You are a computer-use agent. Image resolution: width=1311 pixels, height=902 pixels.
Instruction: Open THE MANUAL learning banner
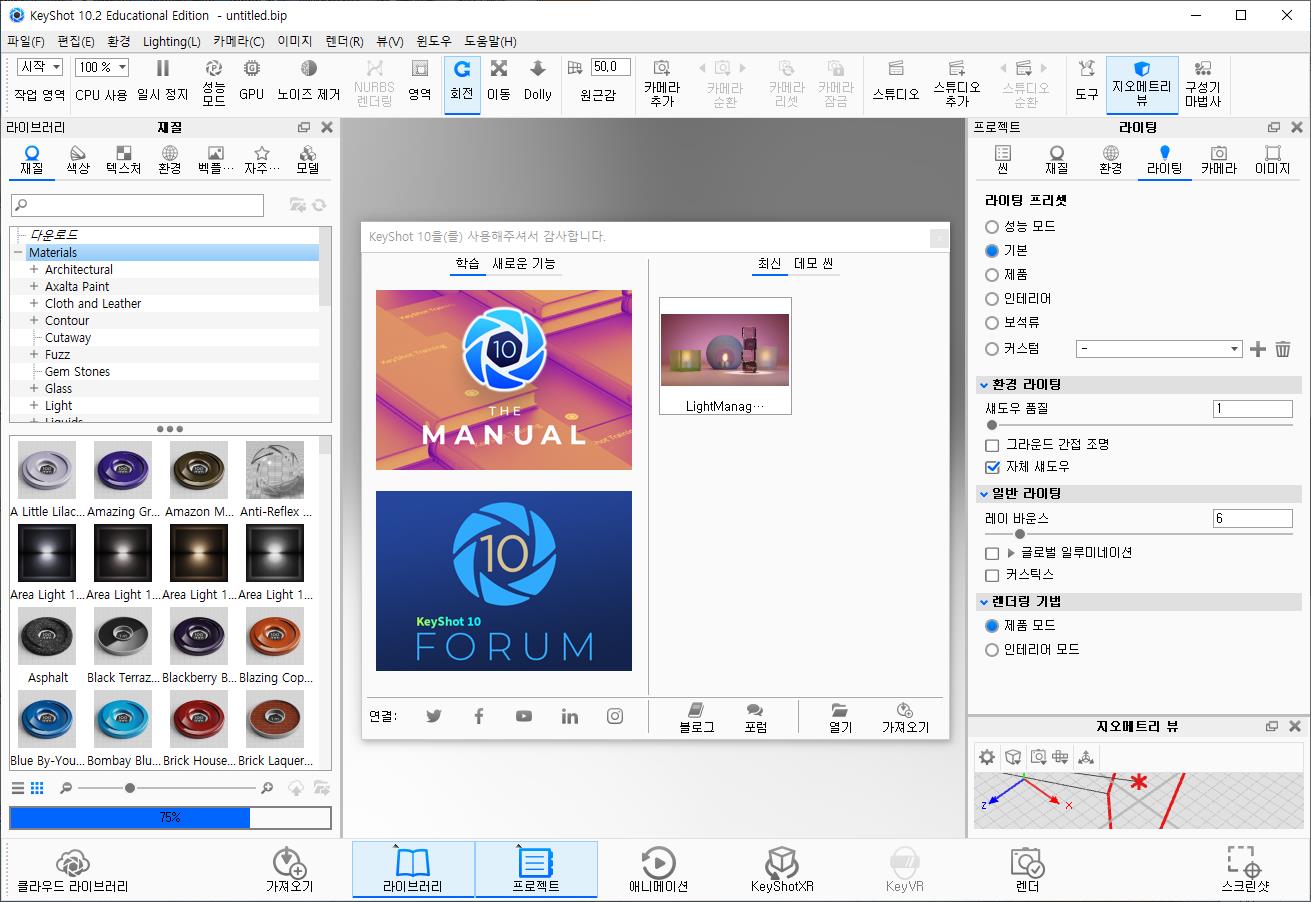point(504,380)
